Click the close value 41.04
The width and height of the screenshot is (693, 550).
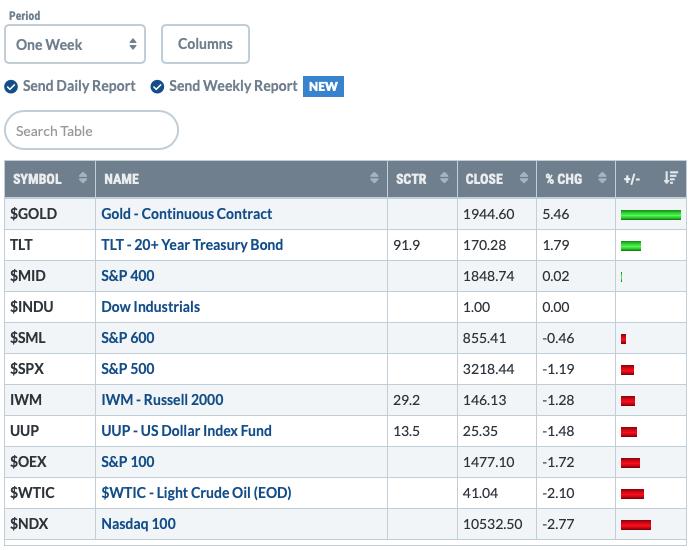480,493
